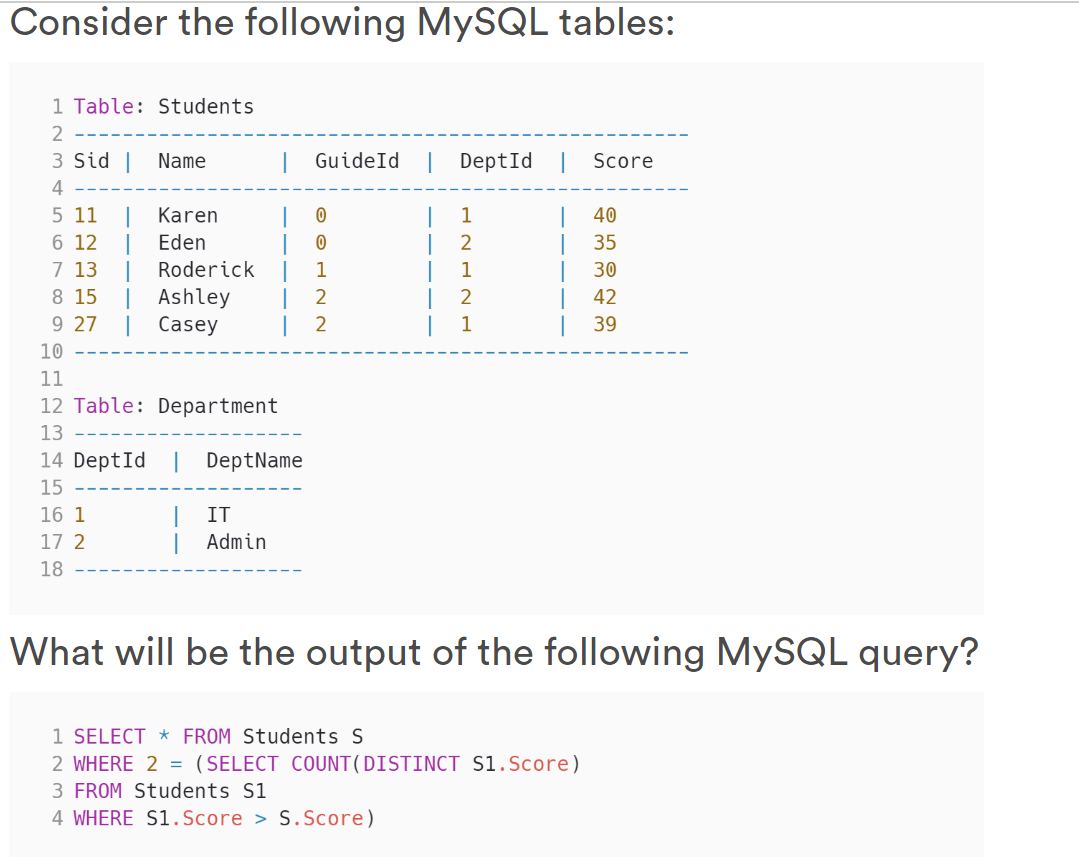Viewport: 1079px width, 857px height.
Task: Click the heading "Consider the following MySQL tables"
Action: tap(342, 22)
